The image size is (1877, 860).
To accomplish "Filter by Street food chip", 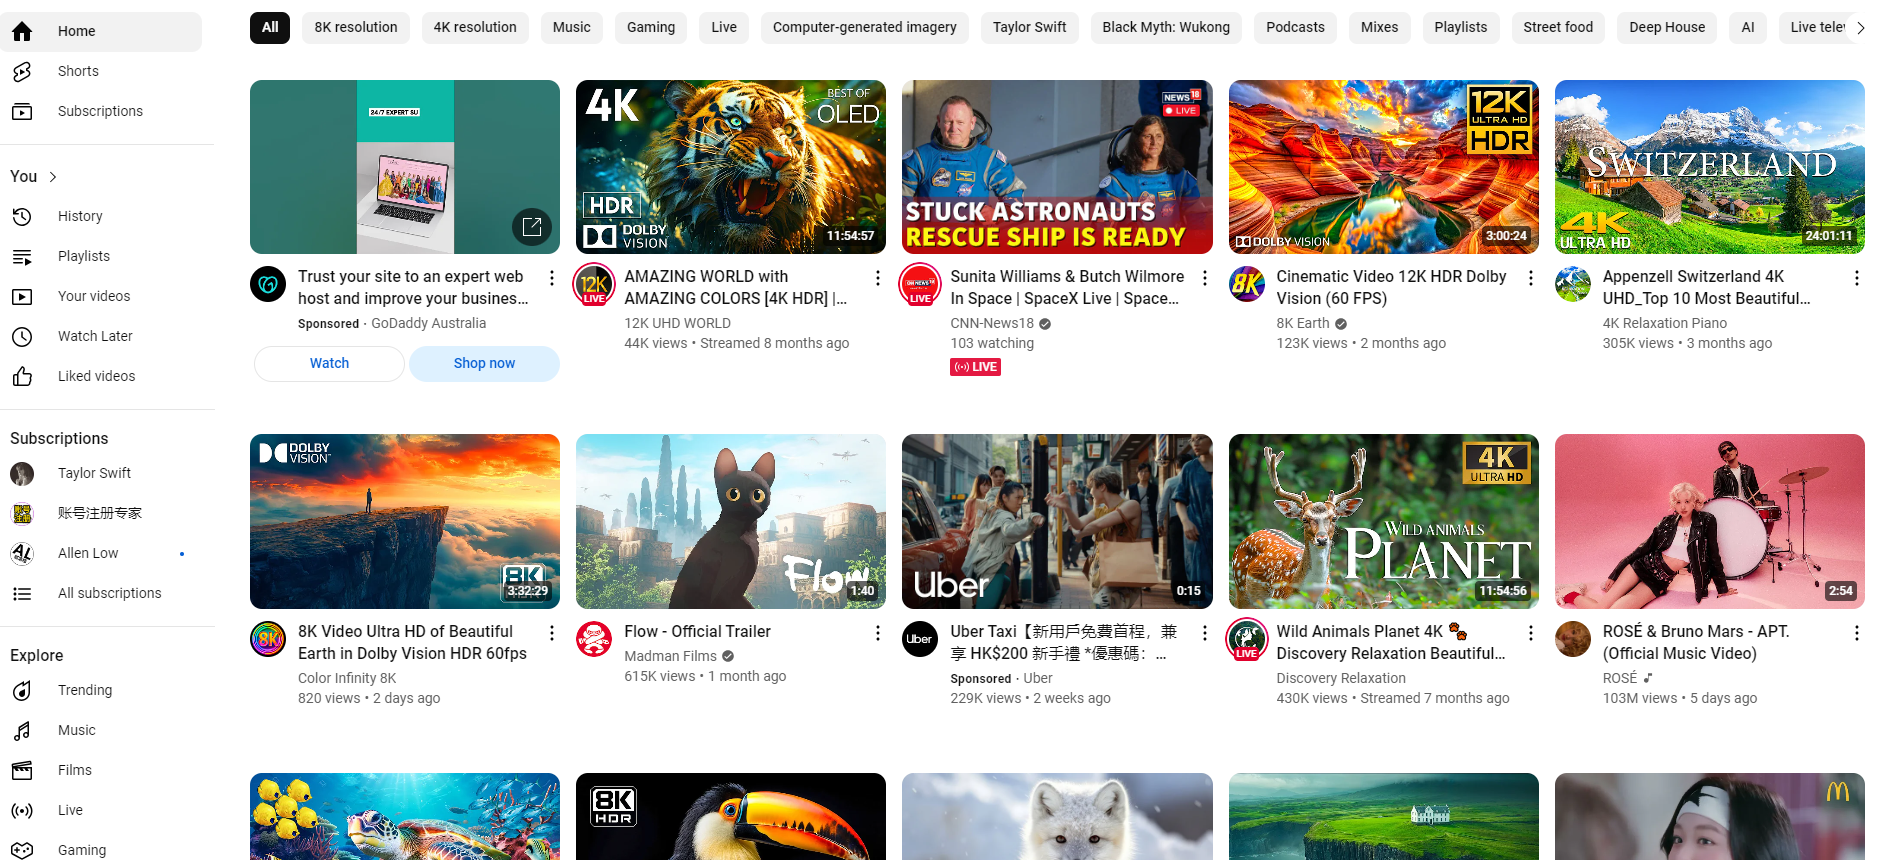I will (x=1558, y=28).
